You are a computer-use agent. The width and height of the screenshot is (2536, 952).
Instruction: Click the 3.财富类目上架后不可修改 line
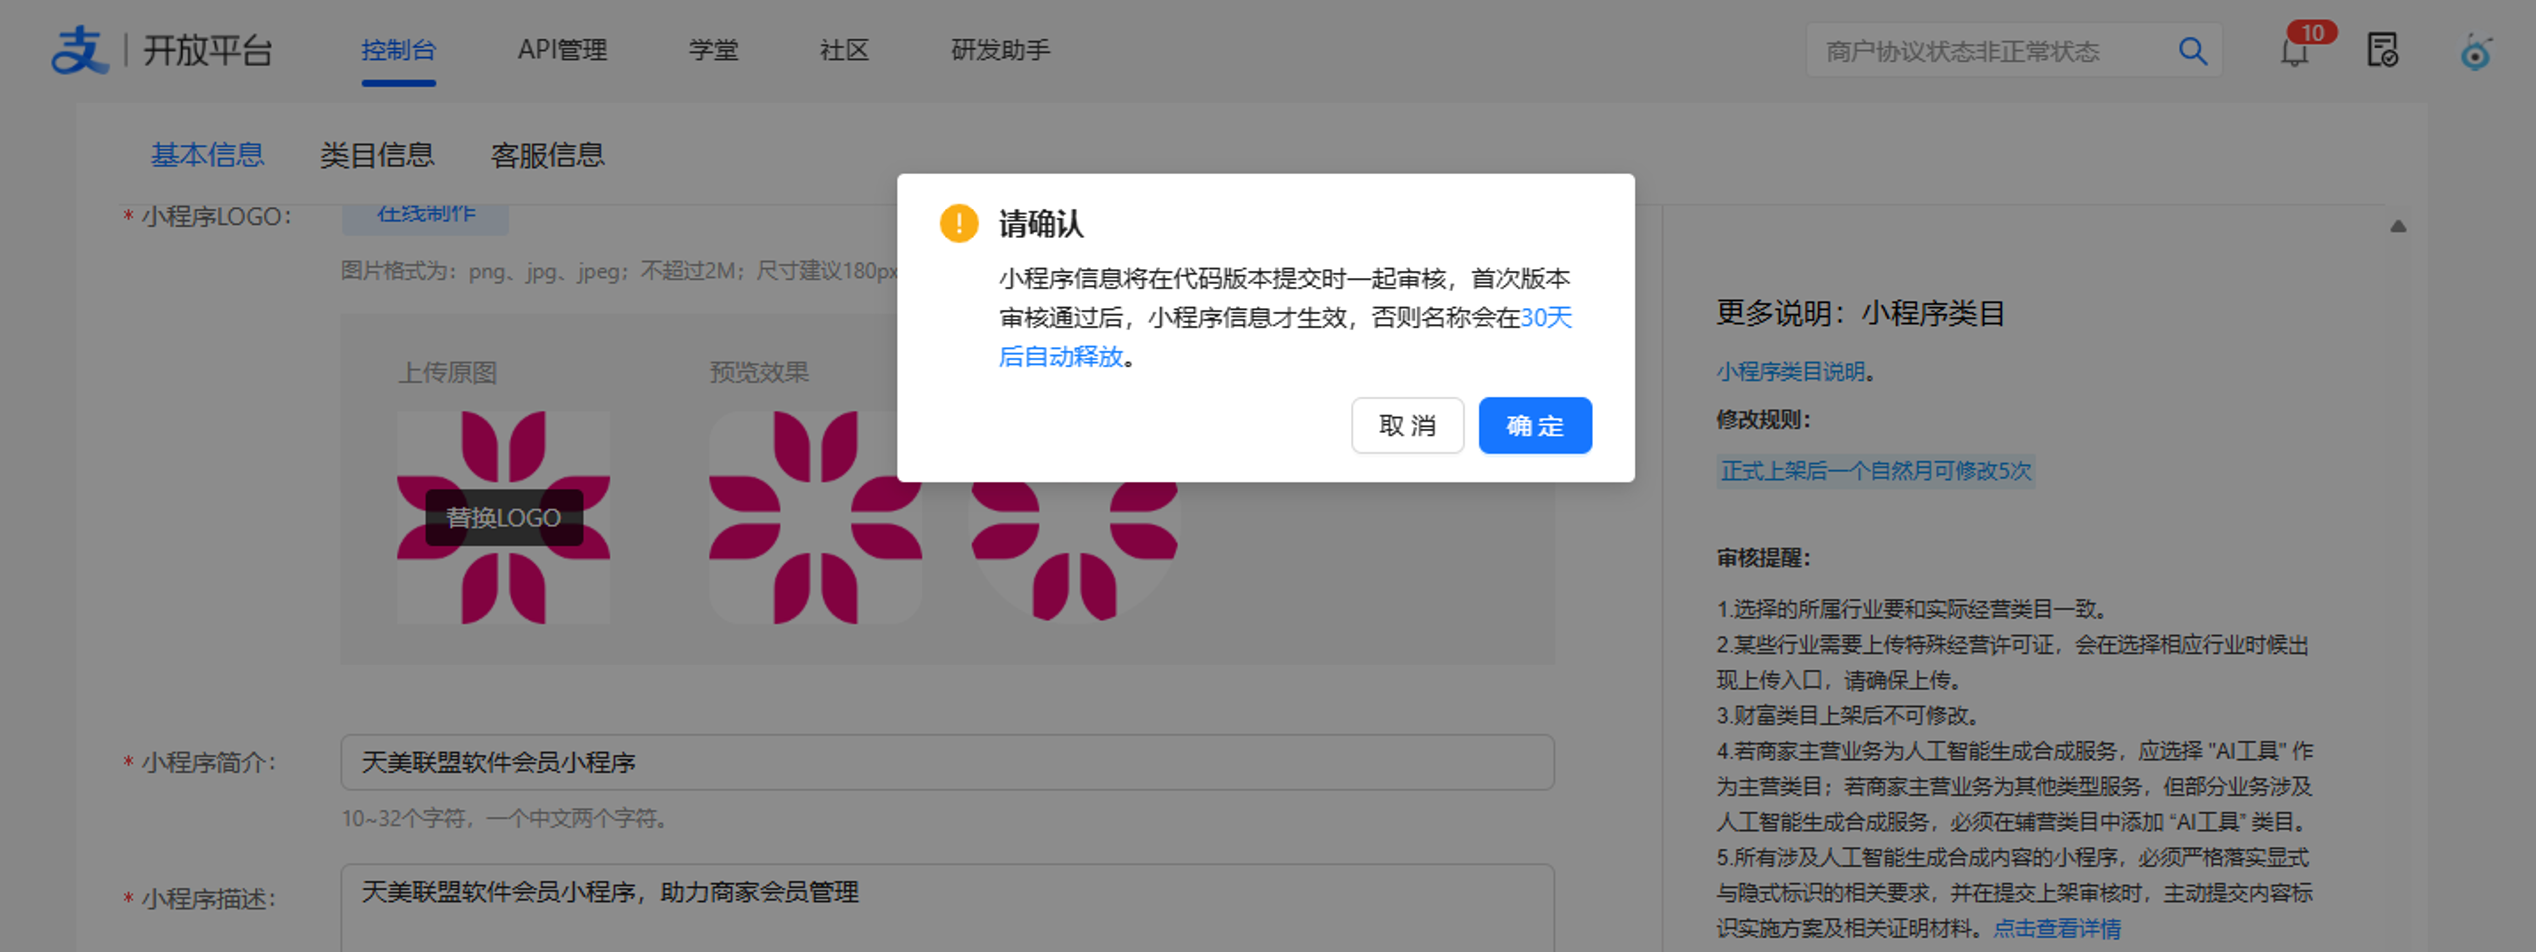[1847, 716]
